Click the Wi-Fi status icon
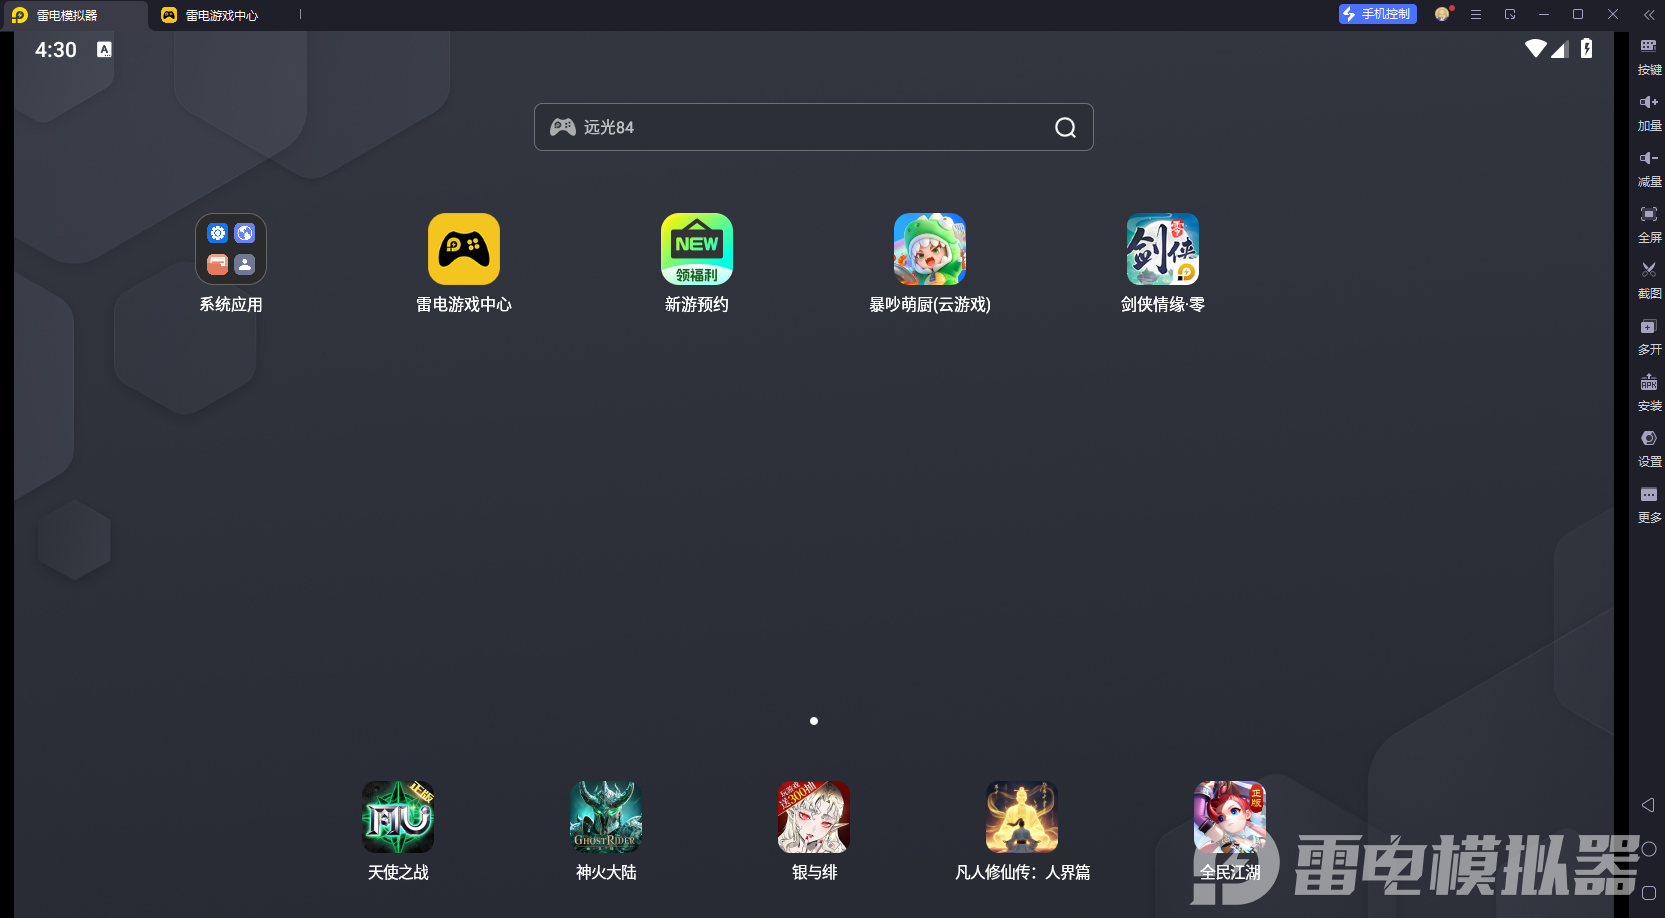 pyautogui.click(x=1536, y=49)
